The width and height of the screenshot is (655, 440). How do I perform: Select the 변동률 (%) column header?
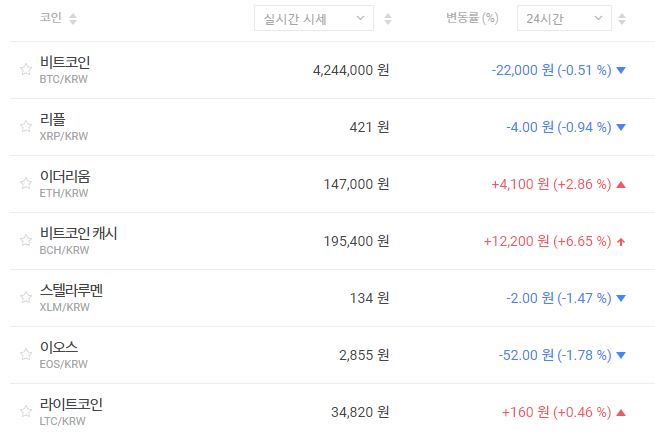point(472,18)
